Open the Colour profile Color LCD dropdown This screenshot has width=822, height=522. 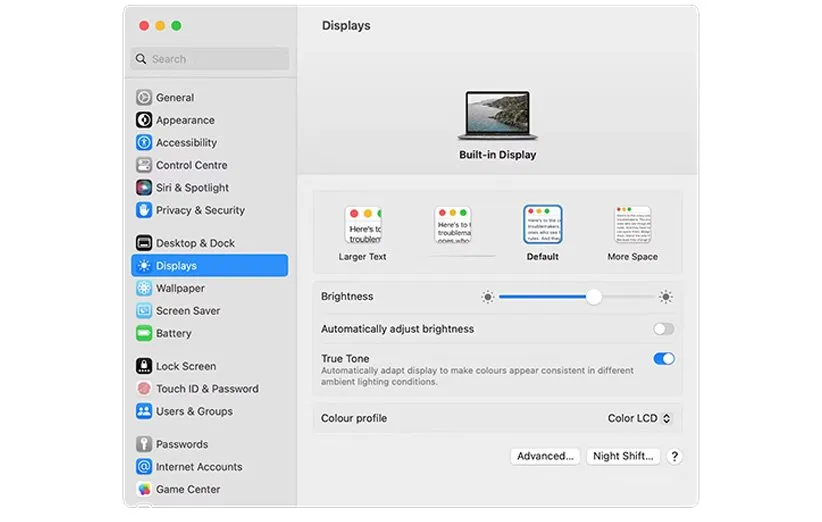coord(640,419)
